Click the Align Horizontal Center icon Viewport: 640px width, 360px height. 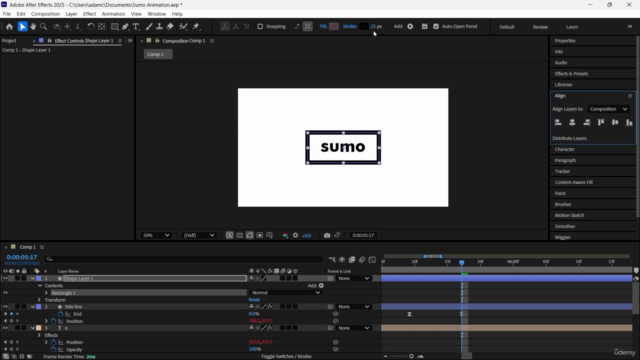572,122
